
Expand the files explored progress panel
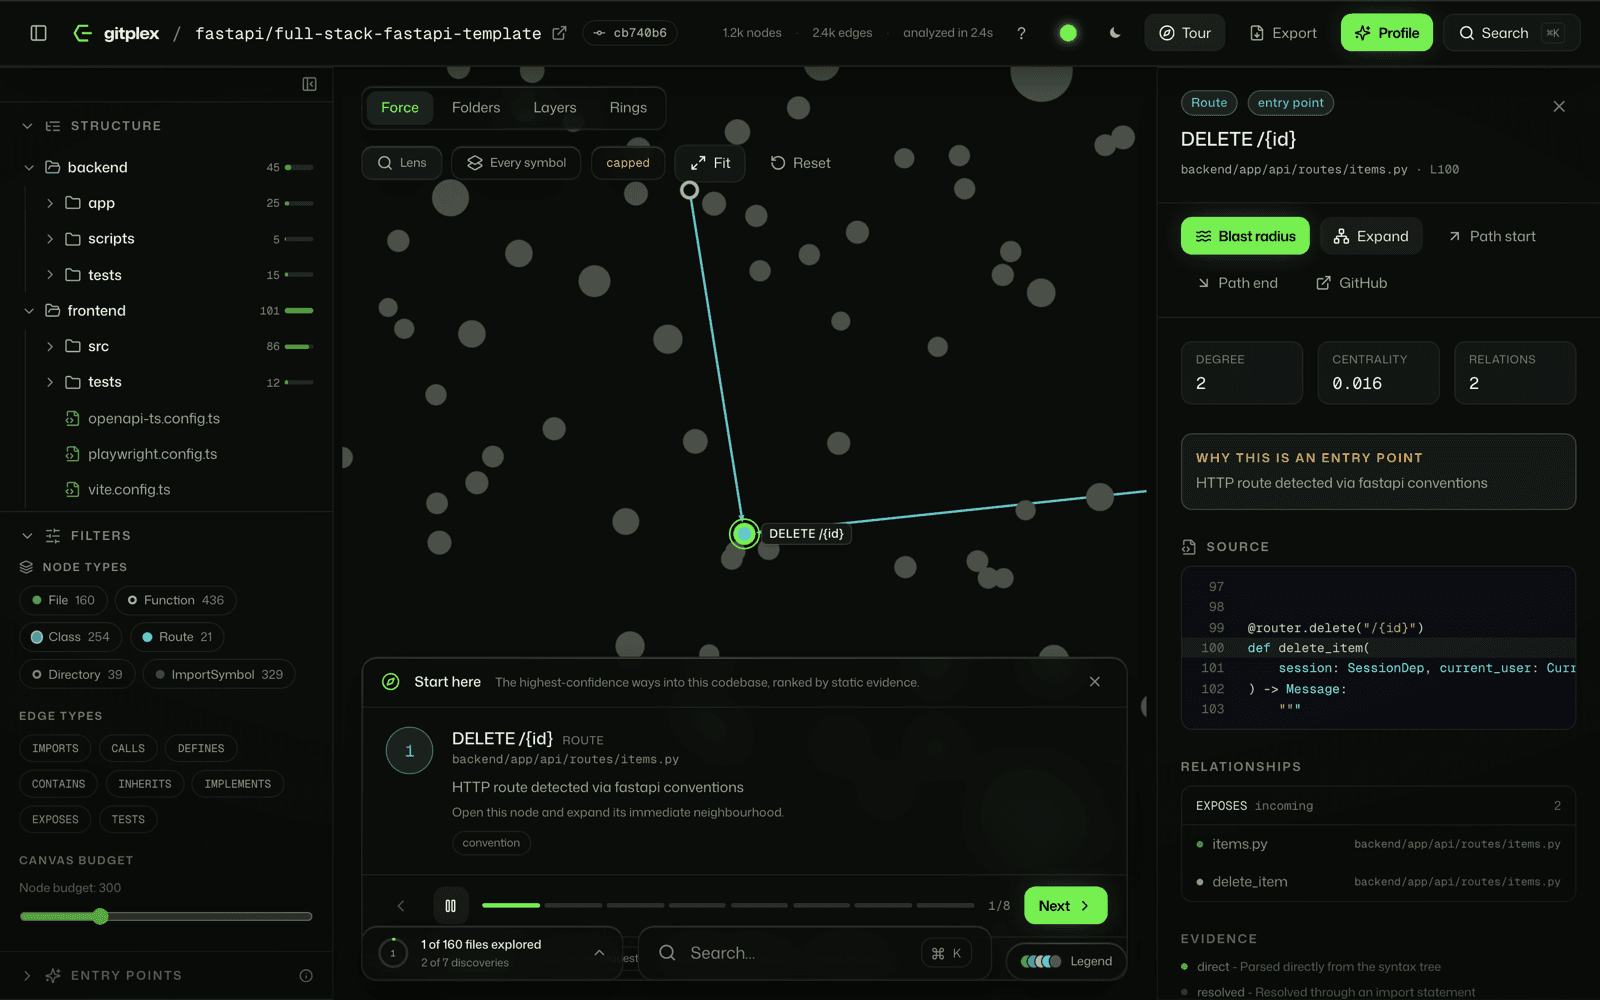tap(599, 953)
